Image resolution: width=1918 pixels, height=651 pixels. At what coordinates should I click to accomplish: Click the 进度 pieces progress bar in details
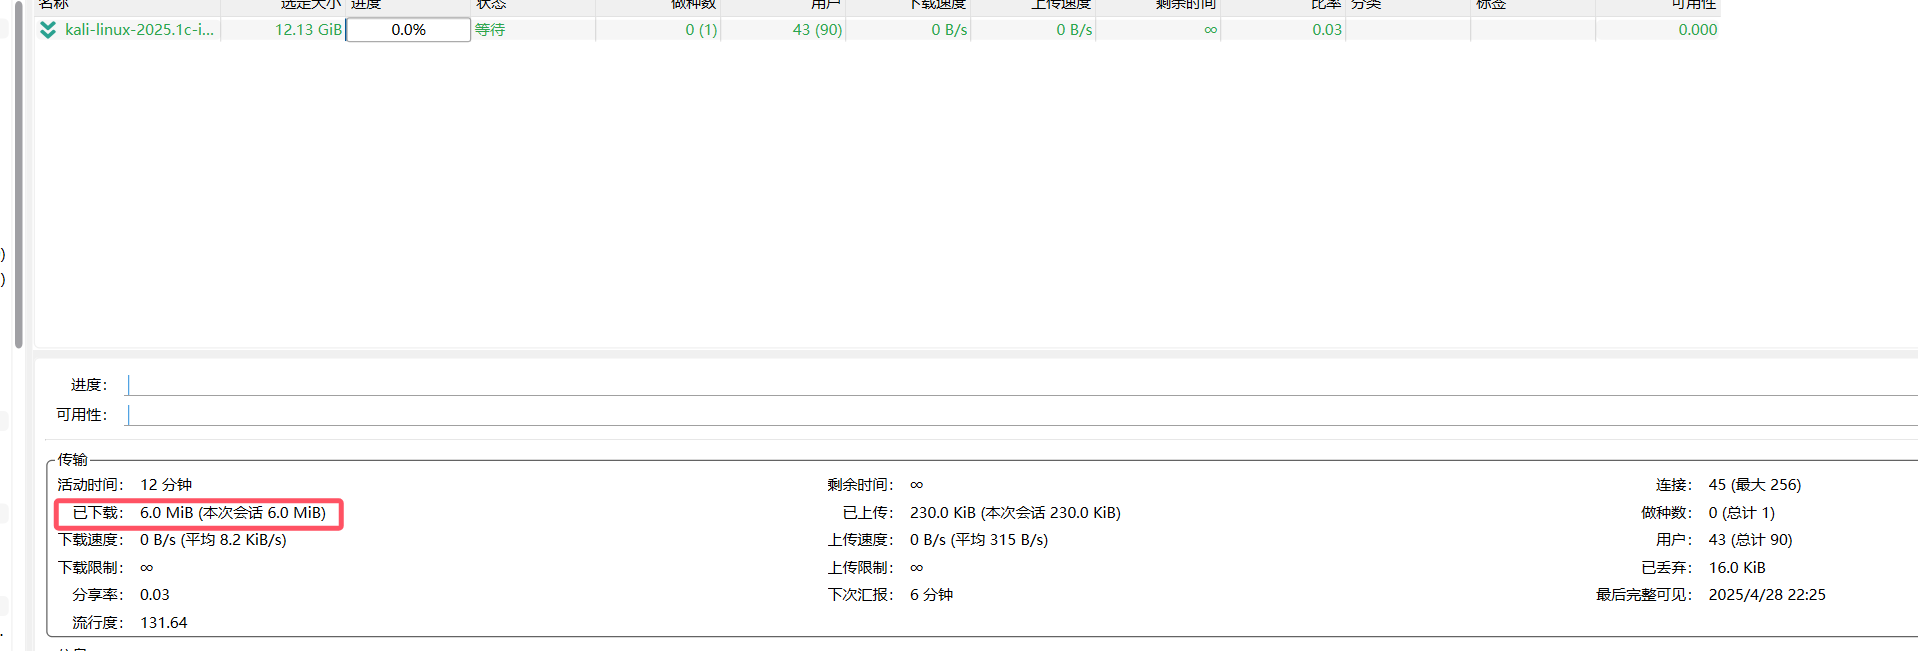(1022, 385)
